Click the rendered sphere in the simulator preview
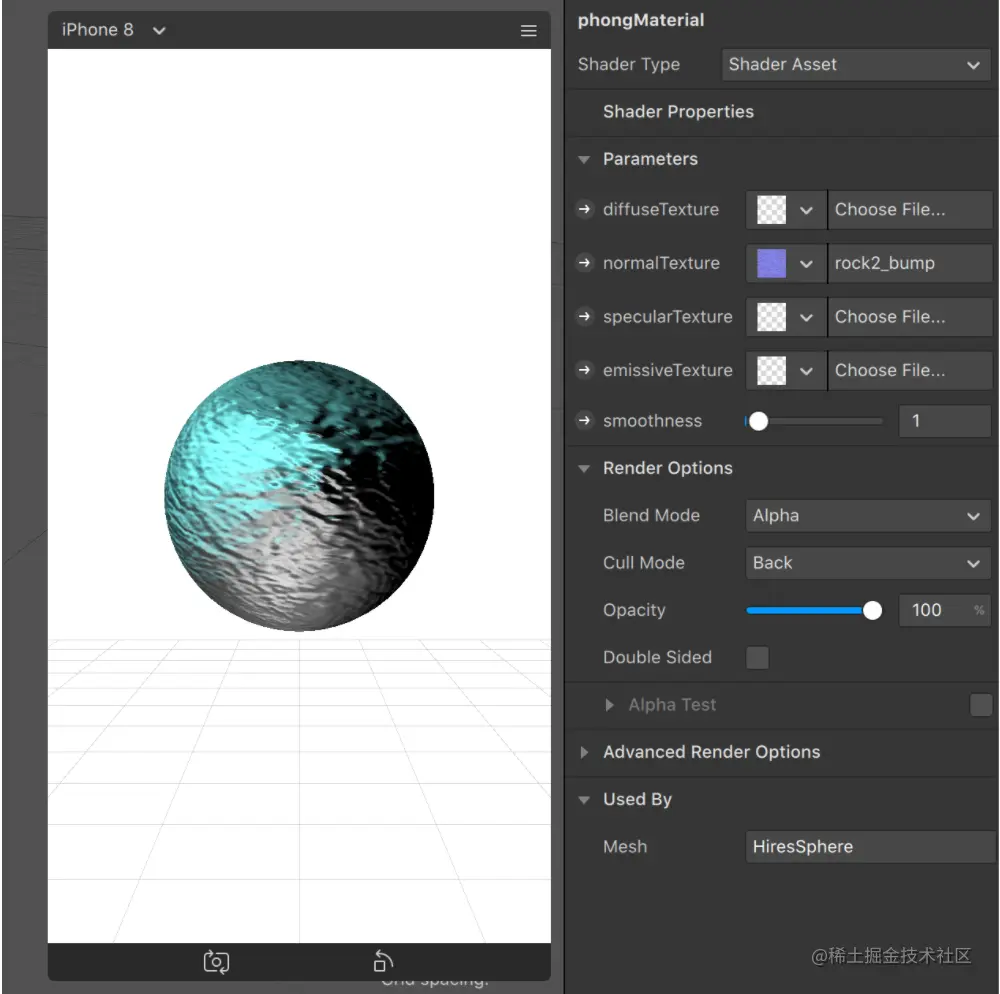 pyautogui.click(x=299, y=495)
